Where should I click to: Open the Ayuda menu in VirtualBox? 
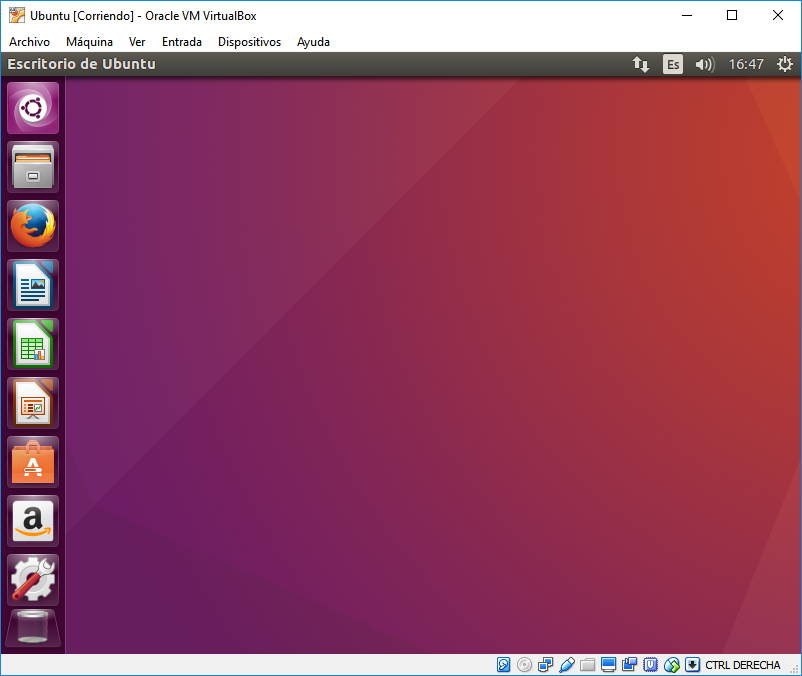click(x=313, y=42)
